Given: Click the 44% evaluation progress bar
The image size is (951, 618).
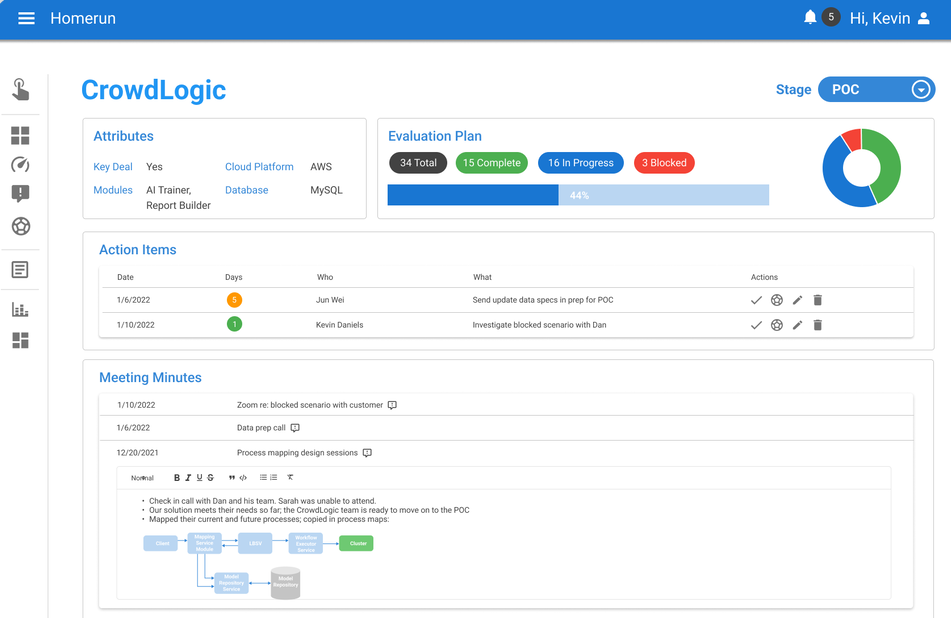Looking at the screenshot, I should (x=578, y=195).
